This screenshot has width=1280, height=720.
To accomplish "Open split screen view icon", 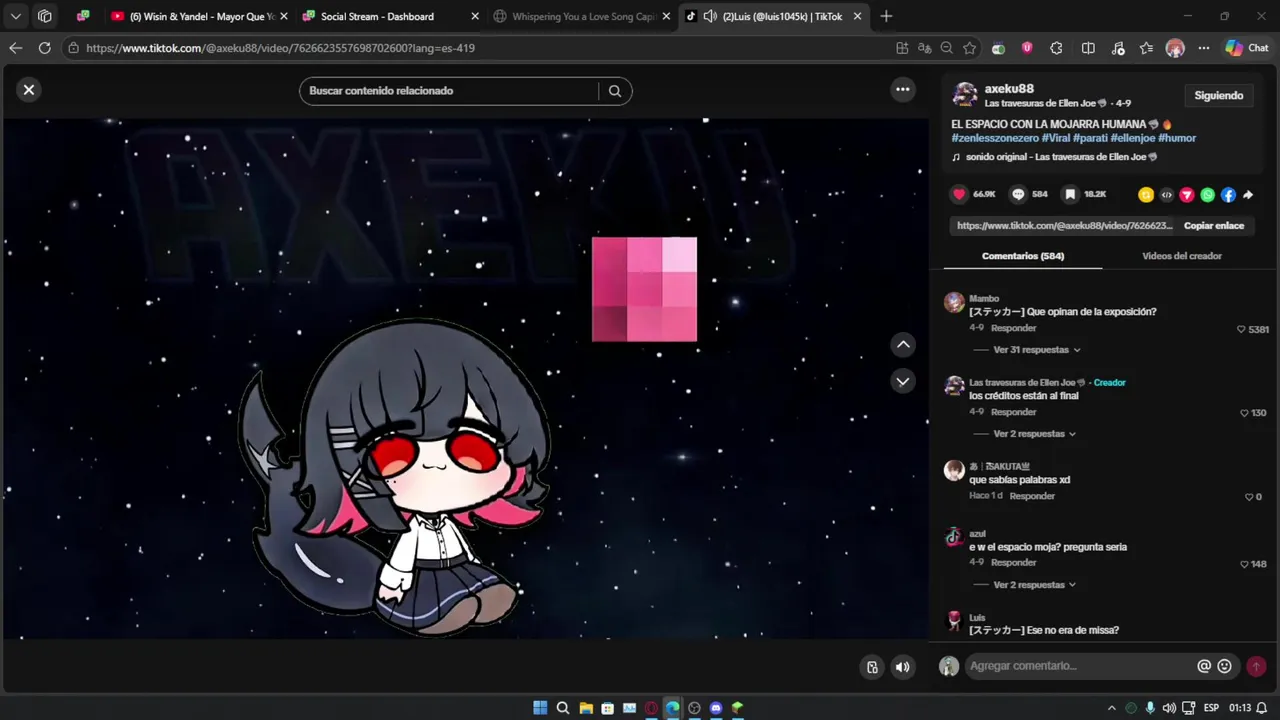I will point(1088,48).
